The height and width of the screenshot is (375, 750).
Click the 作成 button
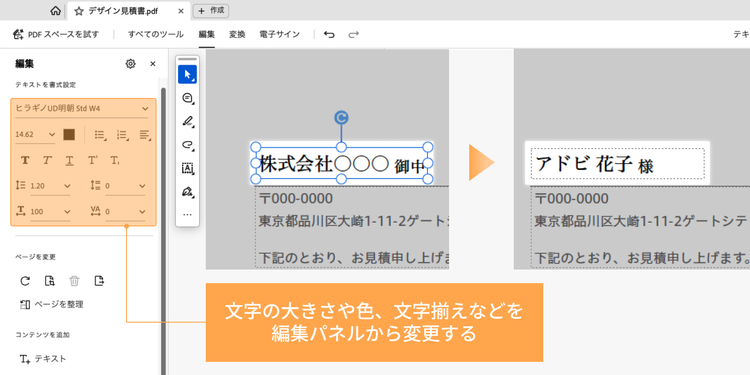coord(210,11)
